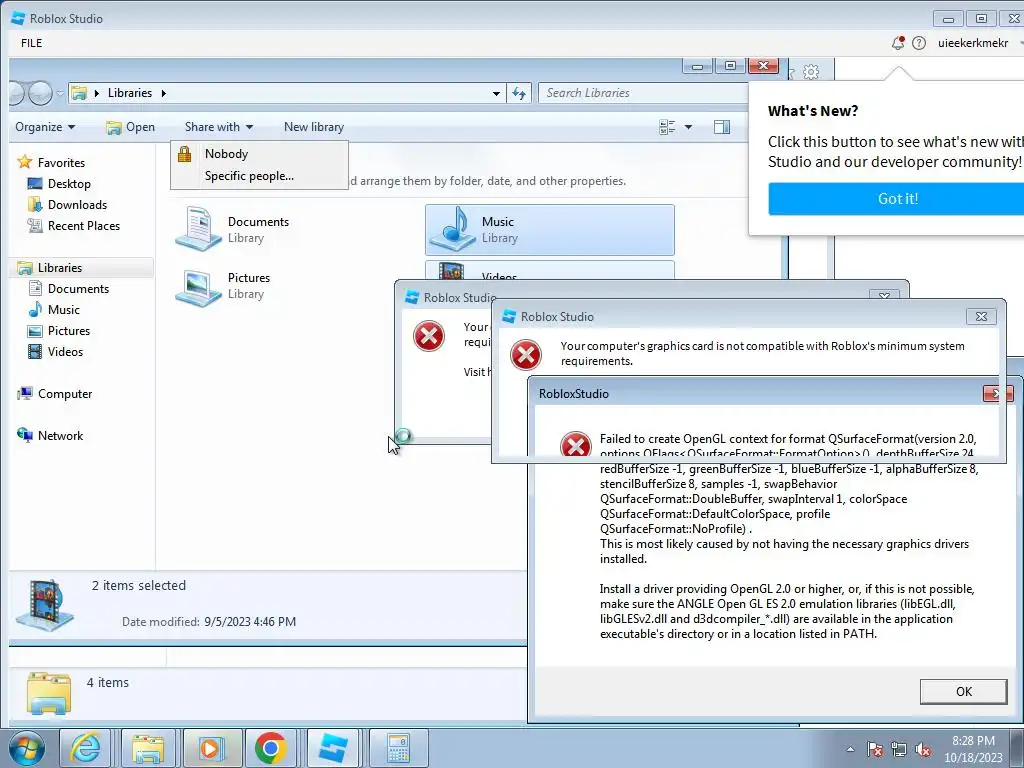
Task: Switch to Roblox Studio on the taskbar
Action: click(332, 748)
